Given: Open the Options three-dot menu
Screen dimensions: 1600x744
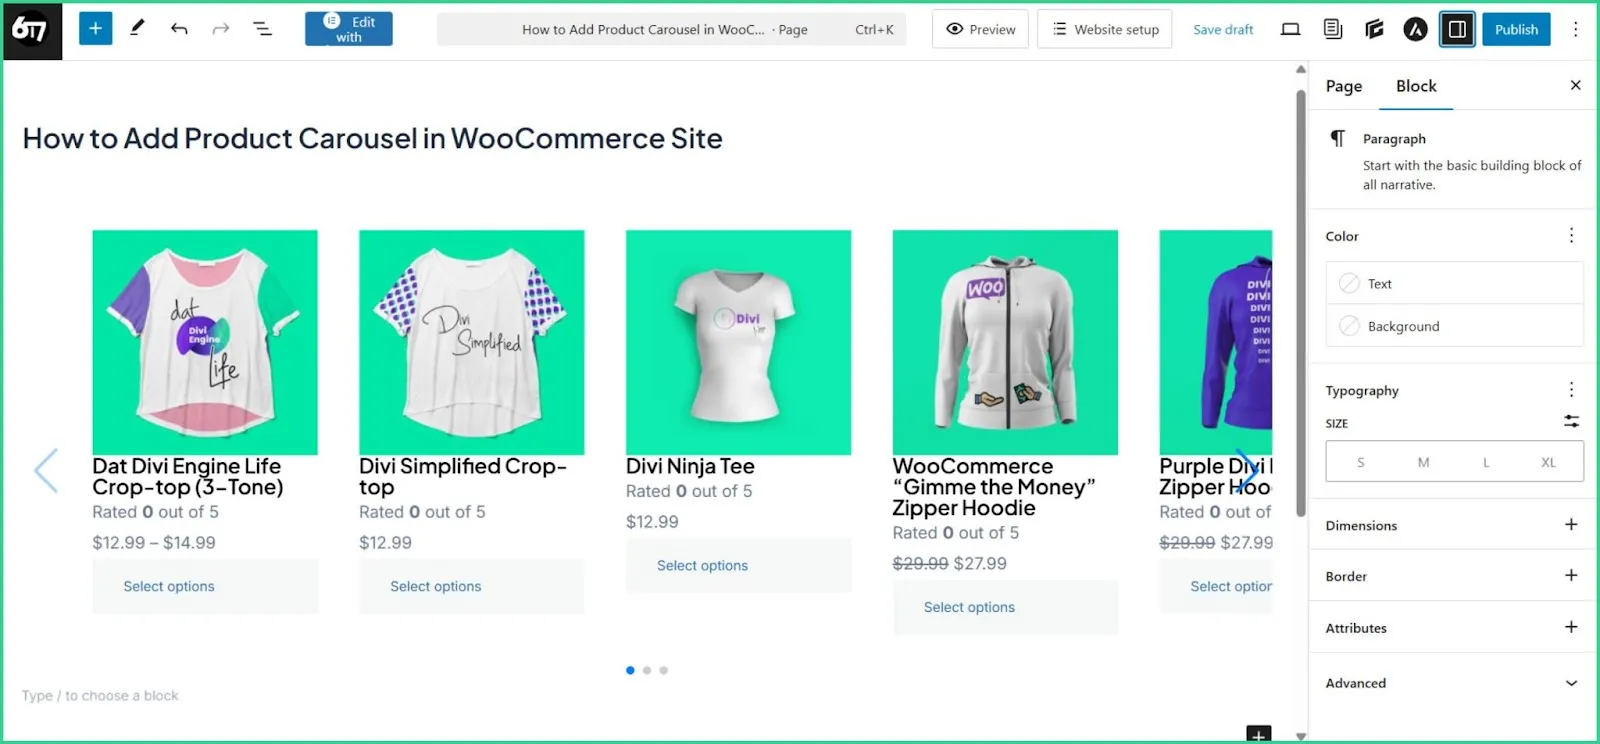Looking at the screenshot, I should pos(1576,29).
